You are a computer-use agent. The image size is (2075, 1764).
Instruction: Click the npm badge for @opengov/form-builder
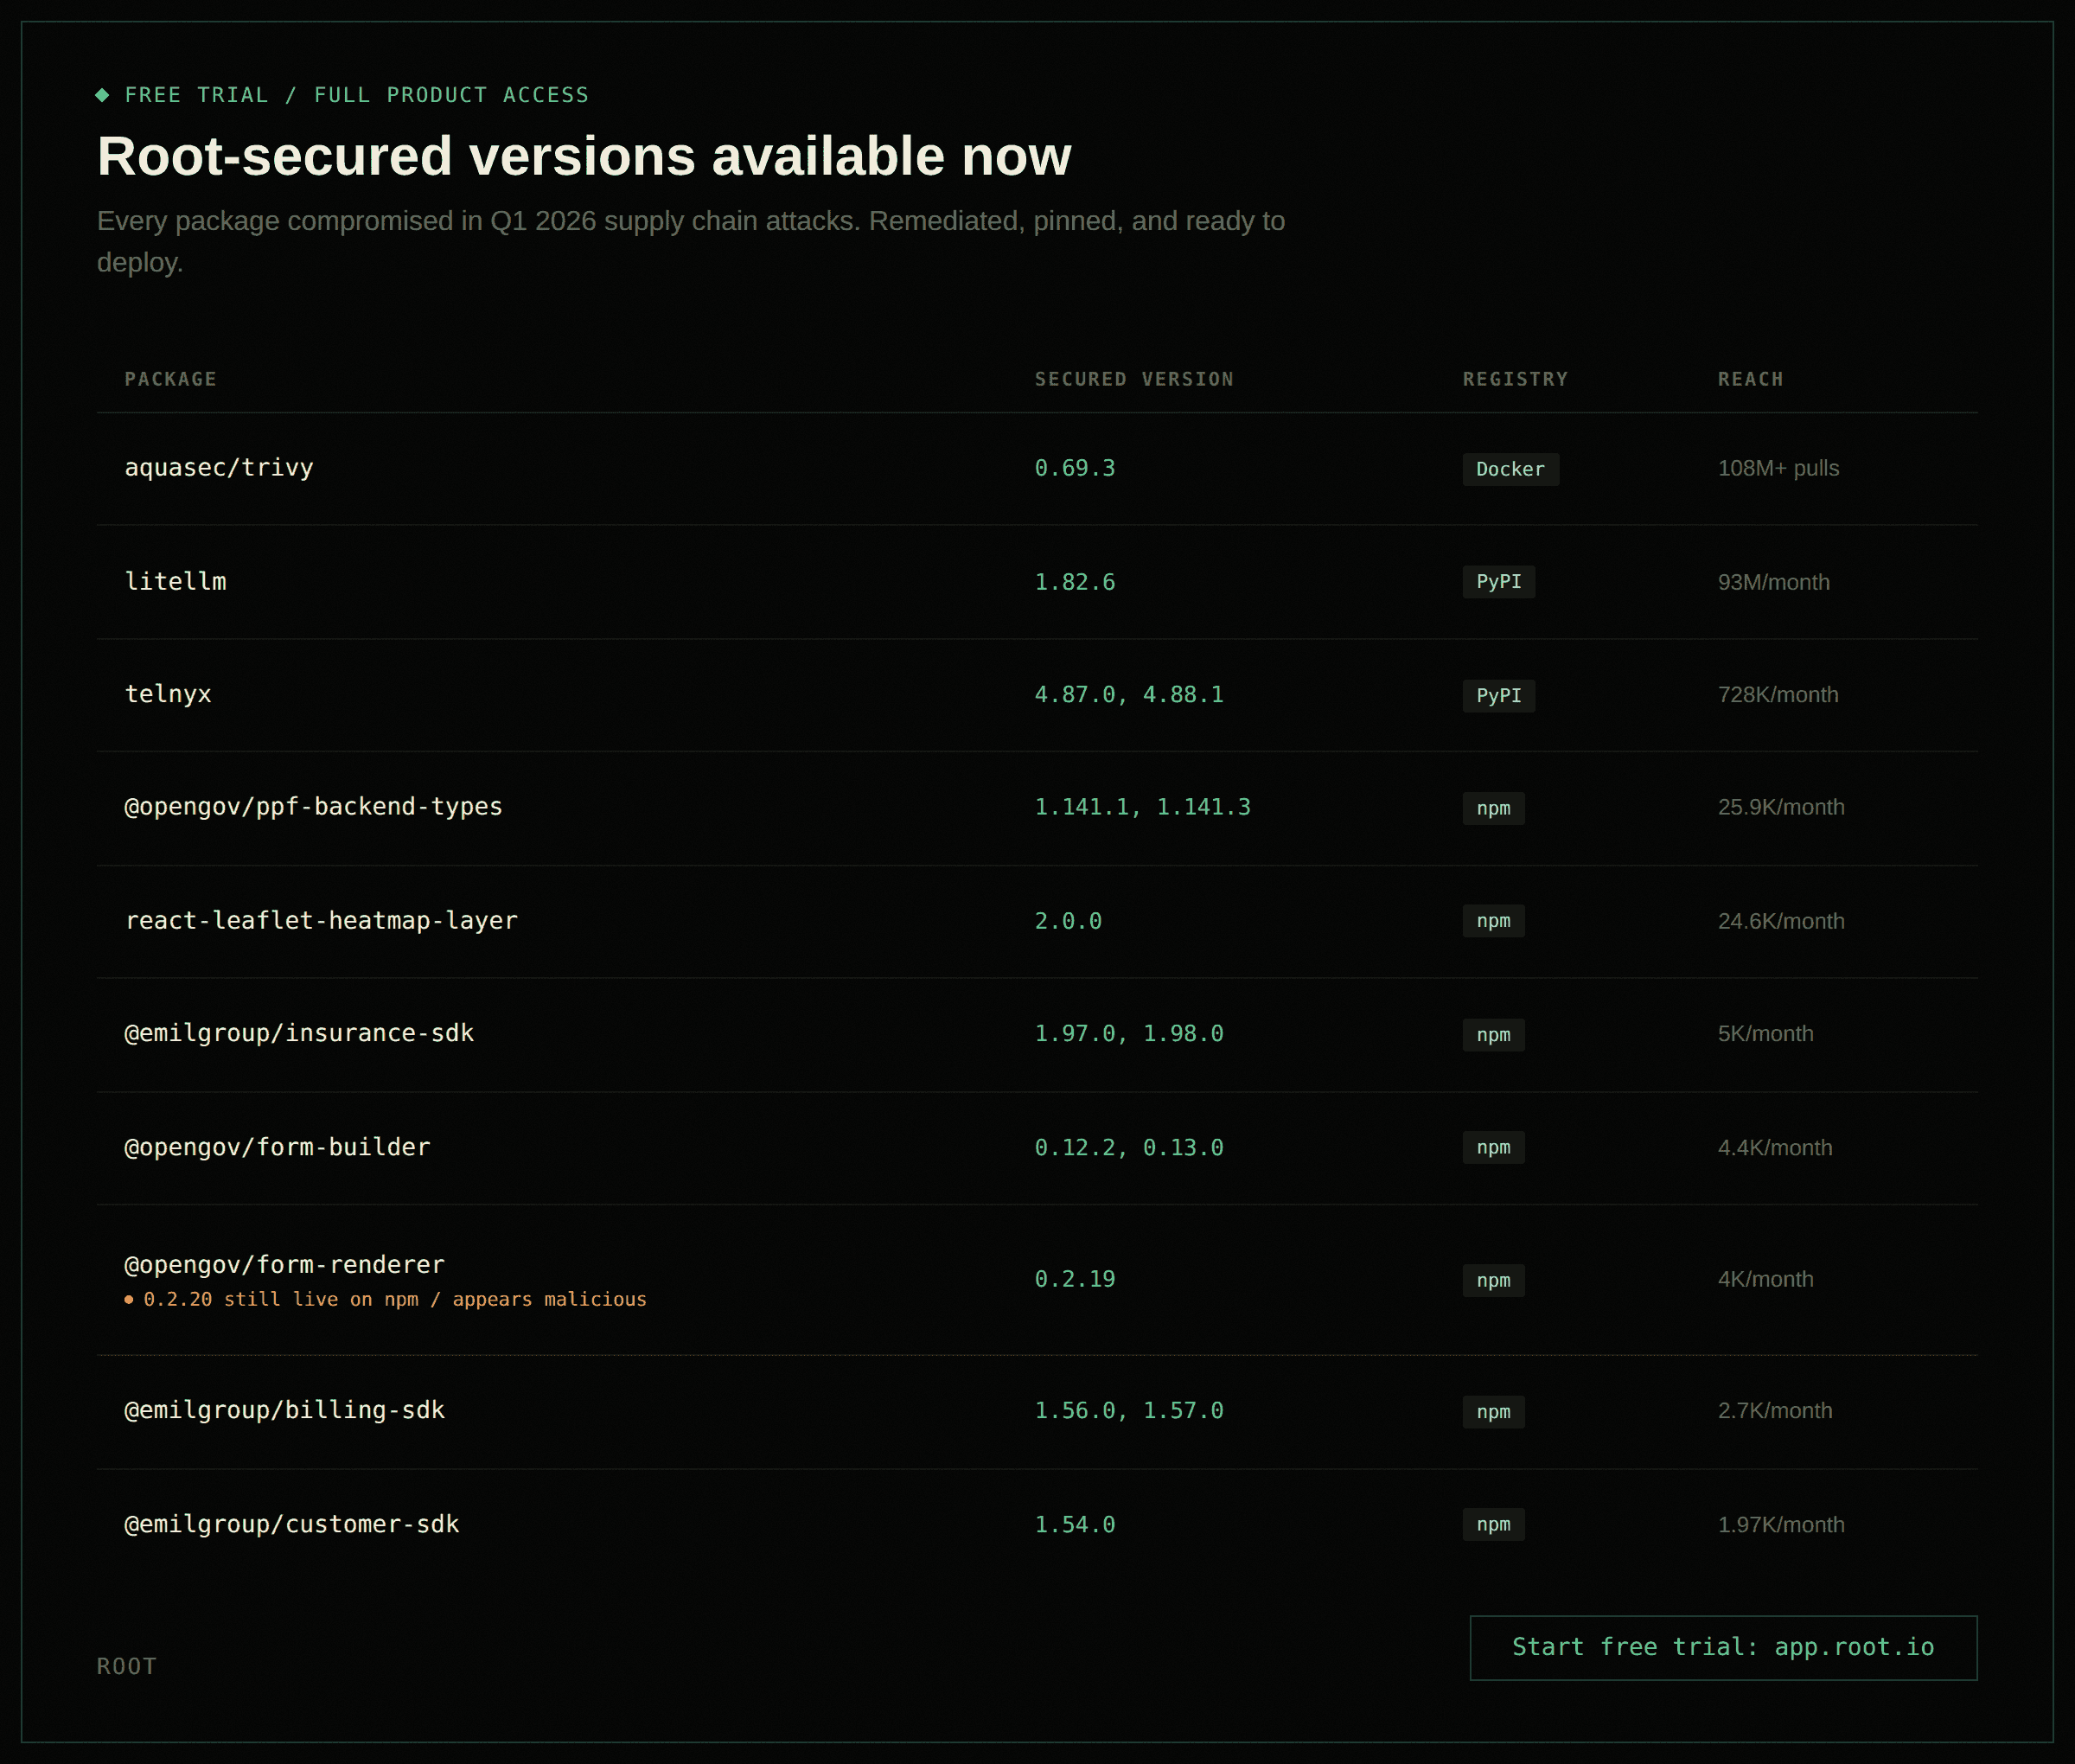point(1493,1147)
